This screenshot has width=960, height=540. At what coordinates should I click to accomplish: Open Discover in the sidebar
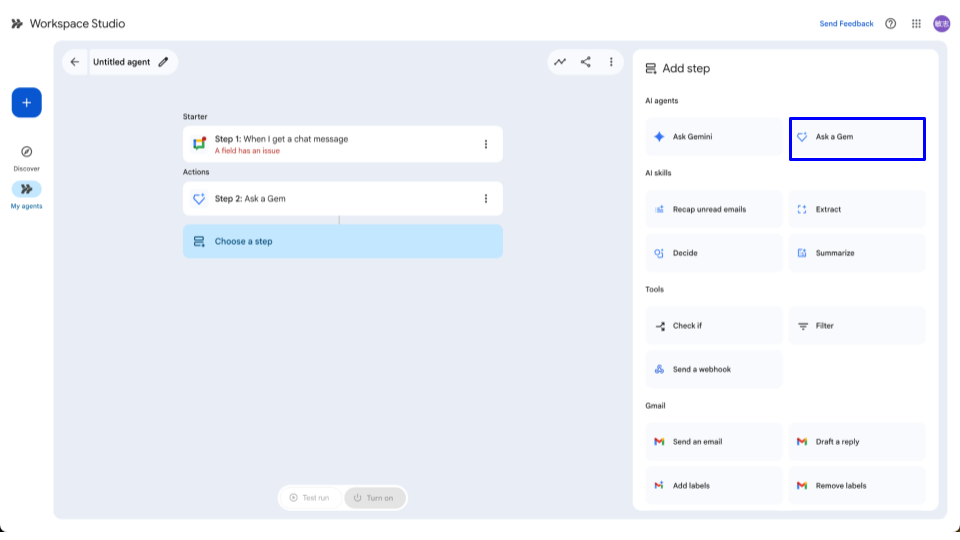click(27, 155)
